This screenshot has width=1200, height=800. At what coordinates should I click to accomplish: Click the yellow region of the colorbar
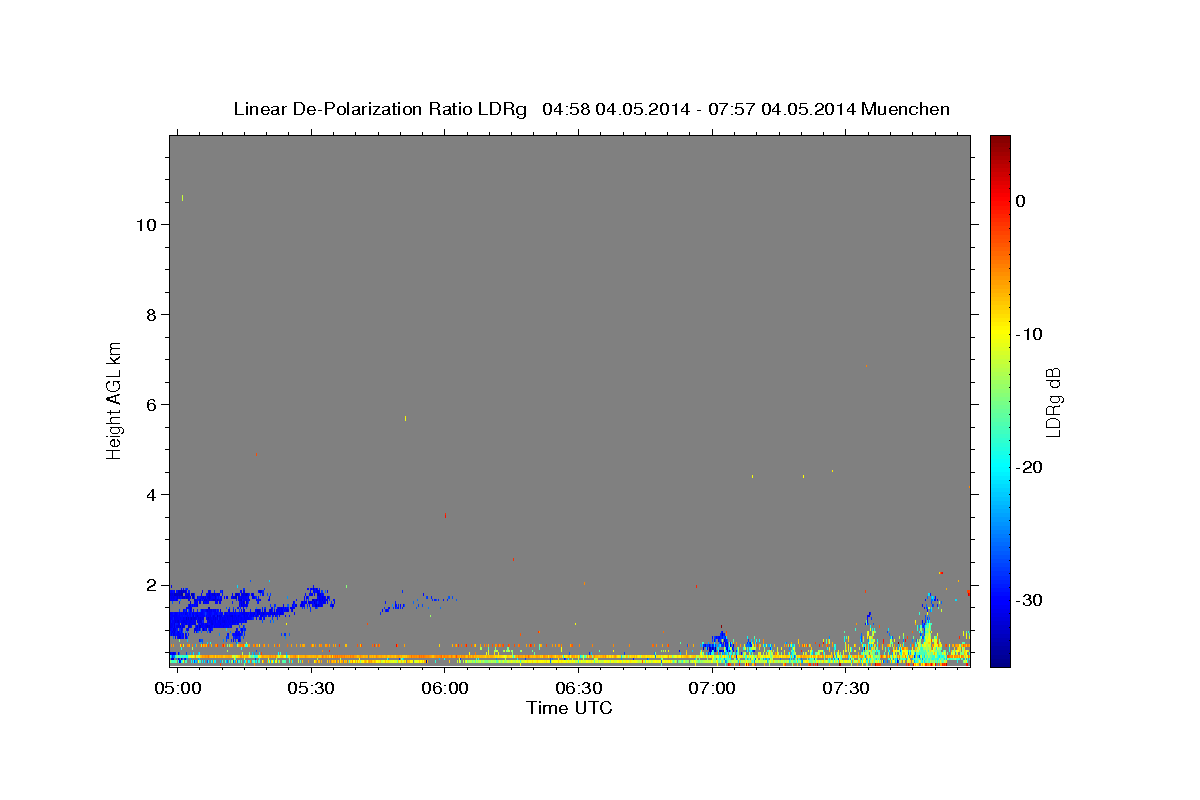[x=1000, y=330]
